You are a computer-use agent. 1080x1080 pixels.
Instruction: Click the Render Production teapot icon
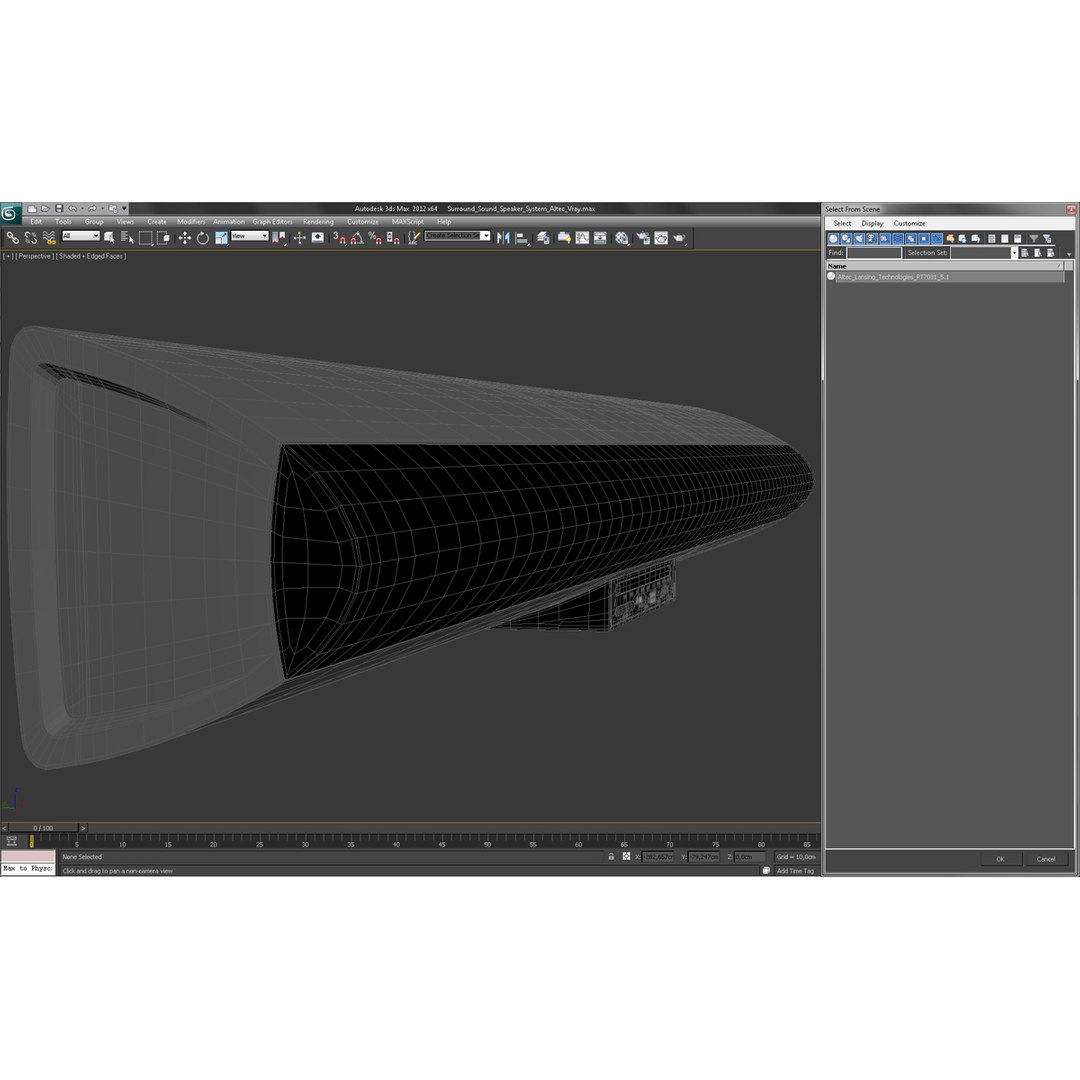click(680, 238)
